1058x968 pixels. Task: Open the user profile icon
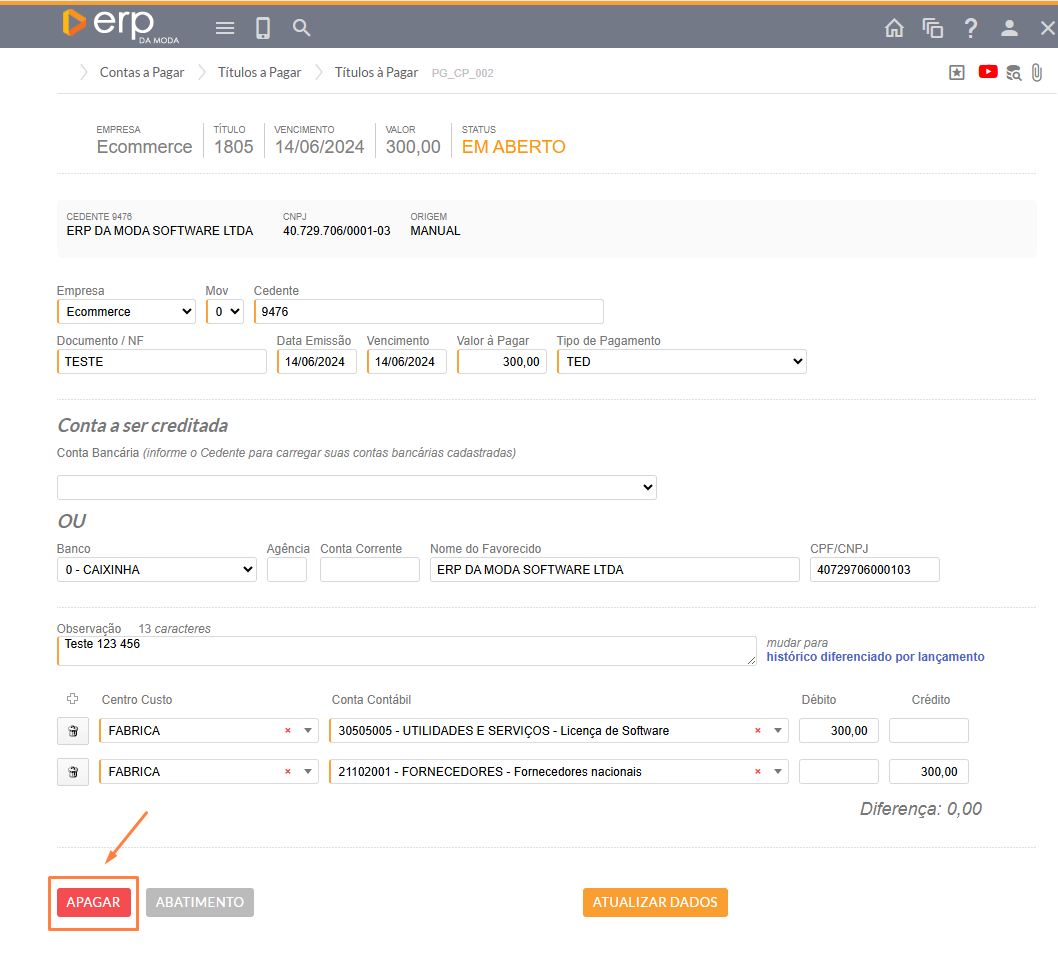point(1009,28)
